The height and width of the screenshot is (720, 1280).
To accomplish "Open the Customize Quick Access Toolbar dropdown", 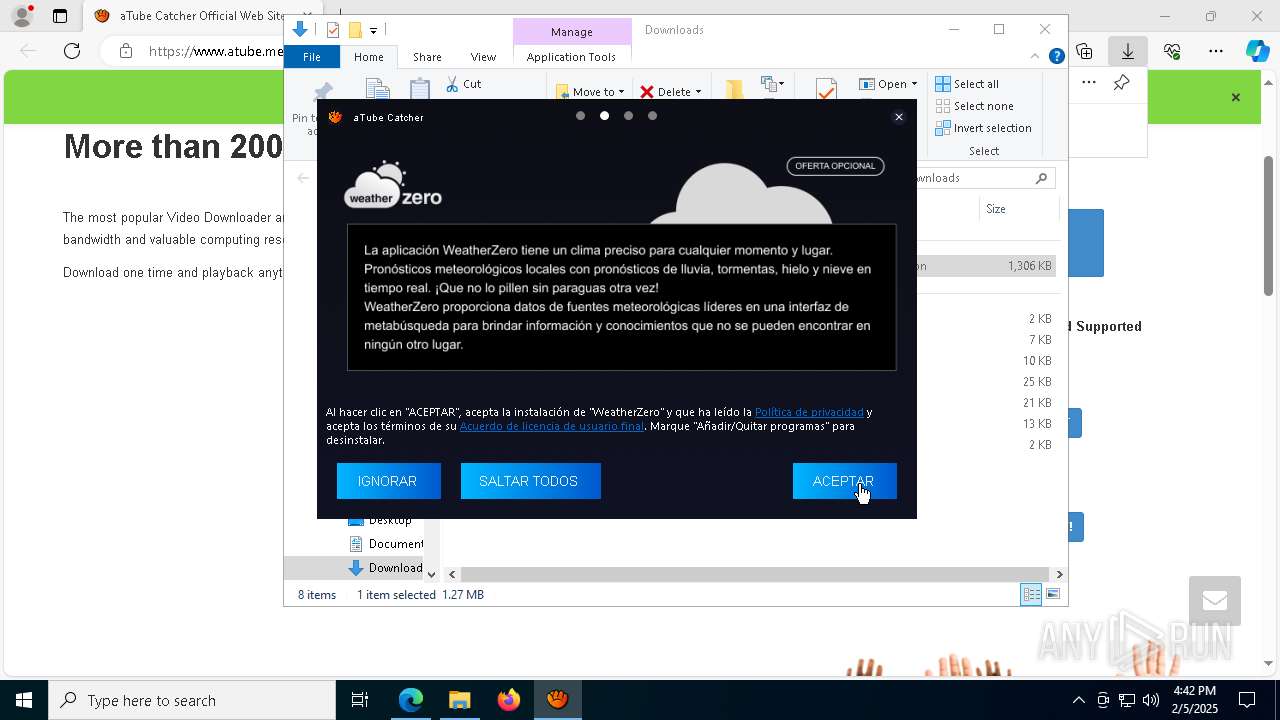I will pos(373,31).
